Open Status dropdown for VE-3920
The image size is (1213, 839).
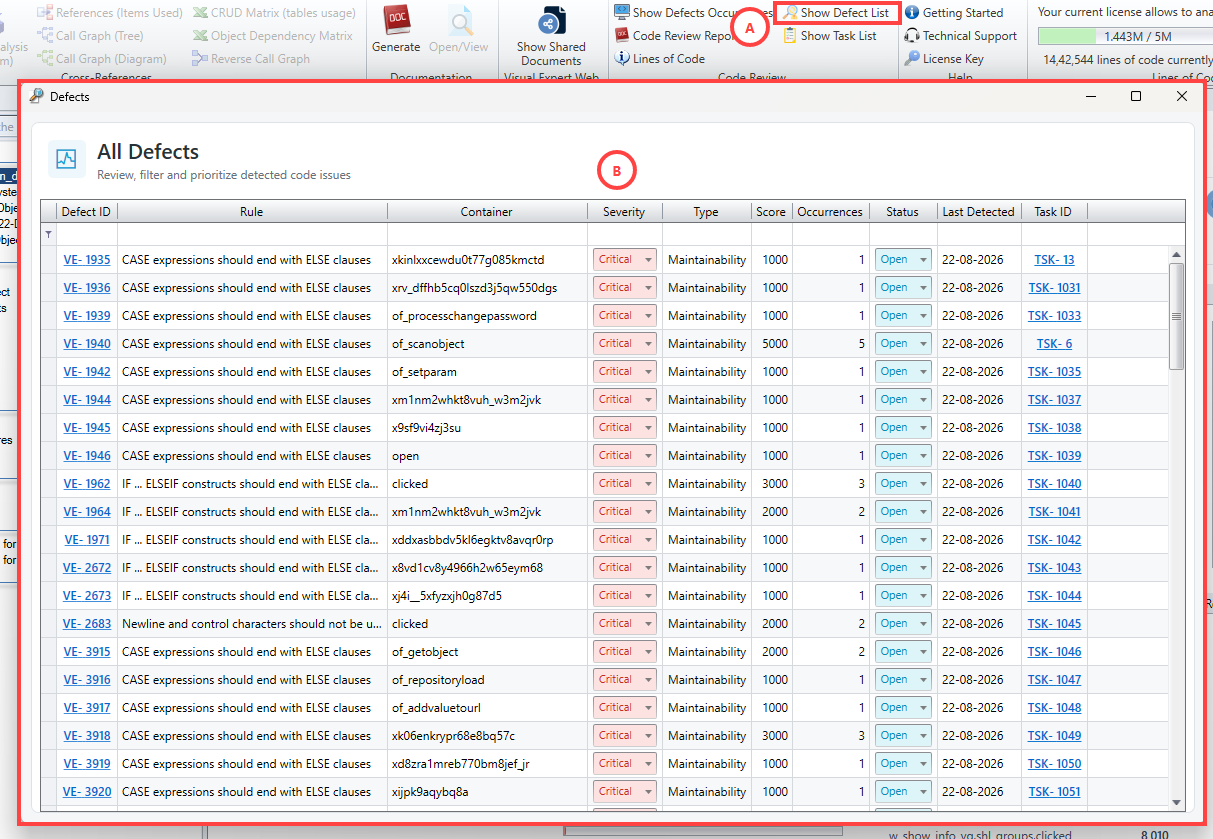coord(922,792)
